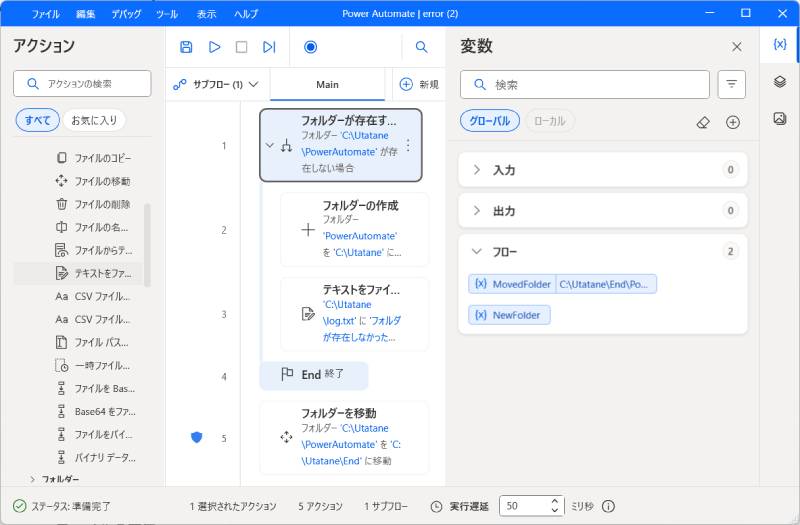Viewport: 800px width, 525px height.
Task: Run the flow with the play icon
Action: pos(214,47)
